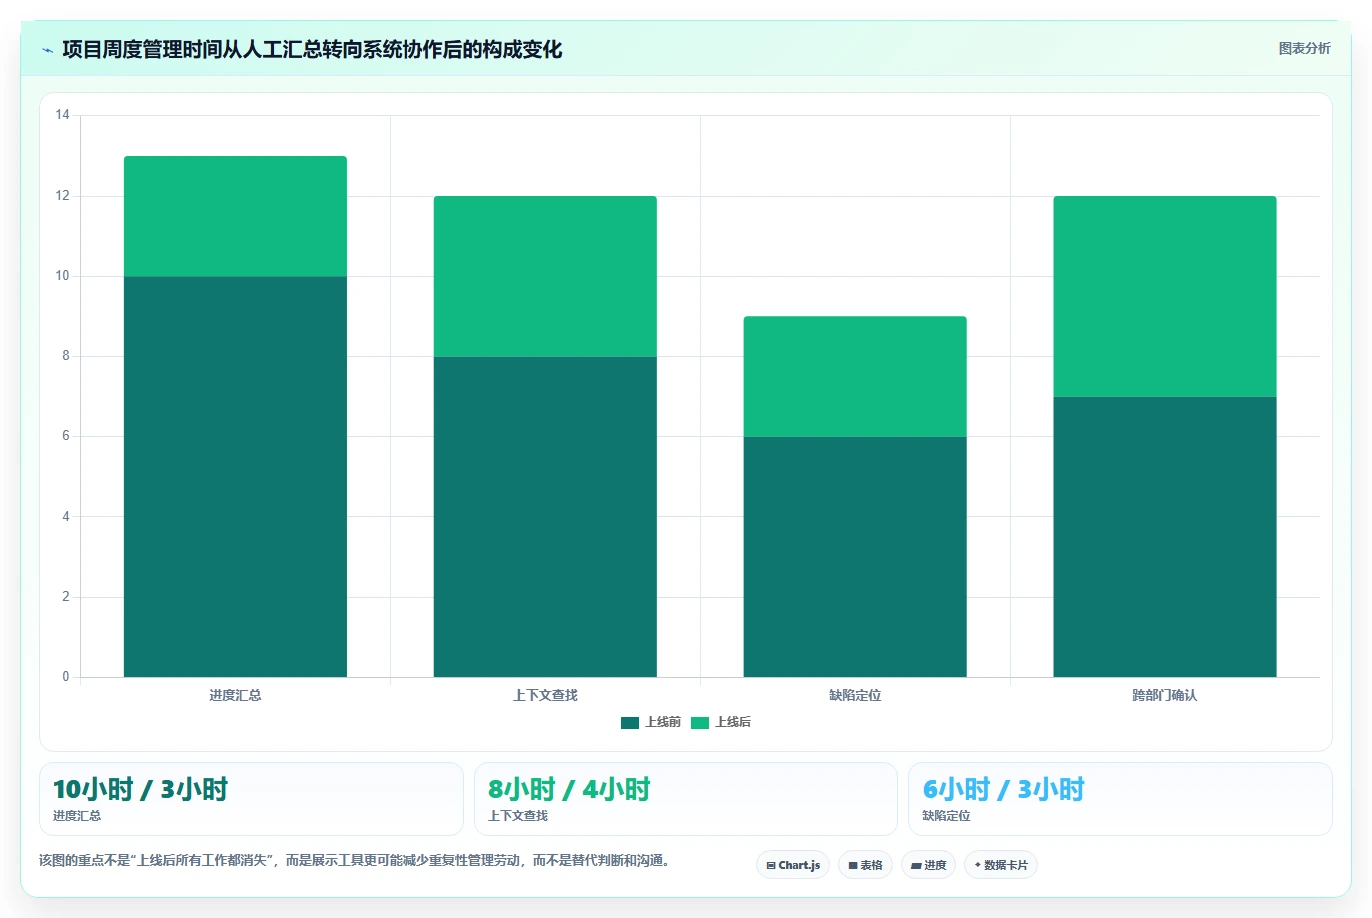Click the 进度汇总 上线前 dark bar segment
Screen dimensions: 1372x918
[235, 477]
